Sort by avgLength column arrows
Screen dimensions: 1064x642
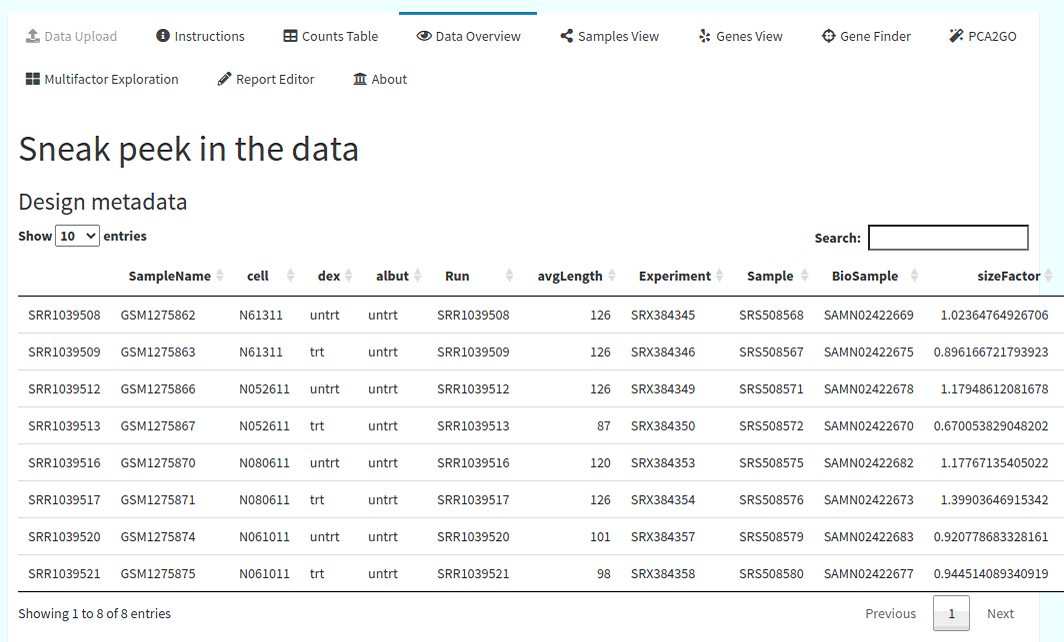pos(611,276)
